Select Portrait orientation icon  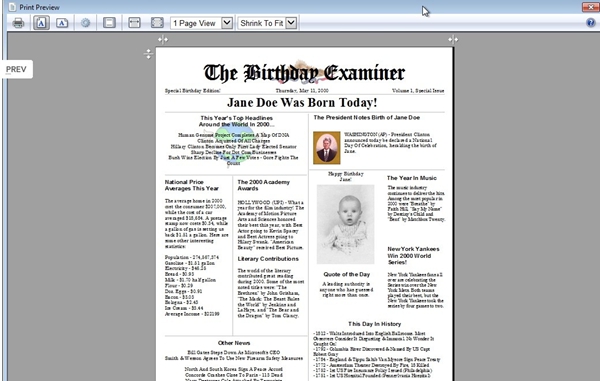click(x=41, y=23)
